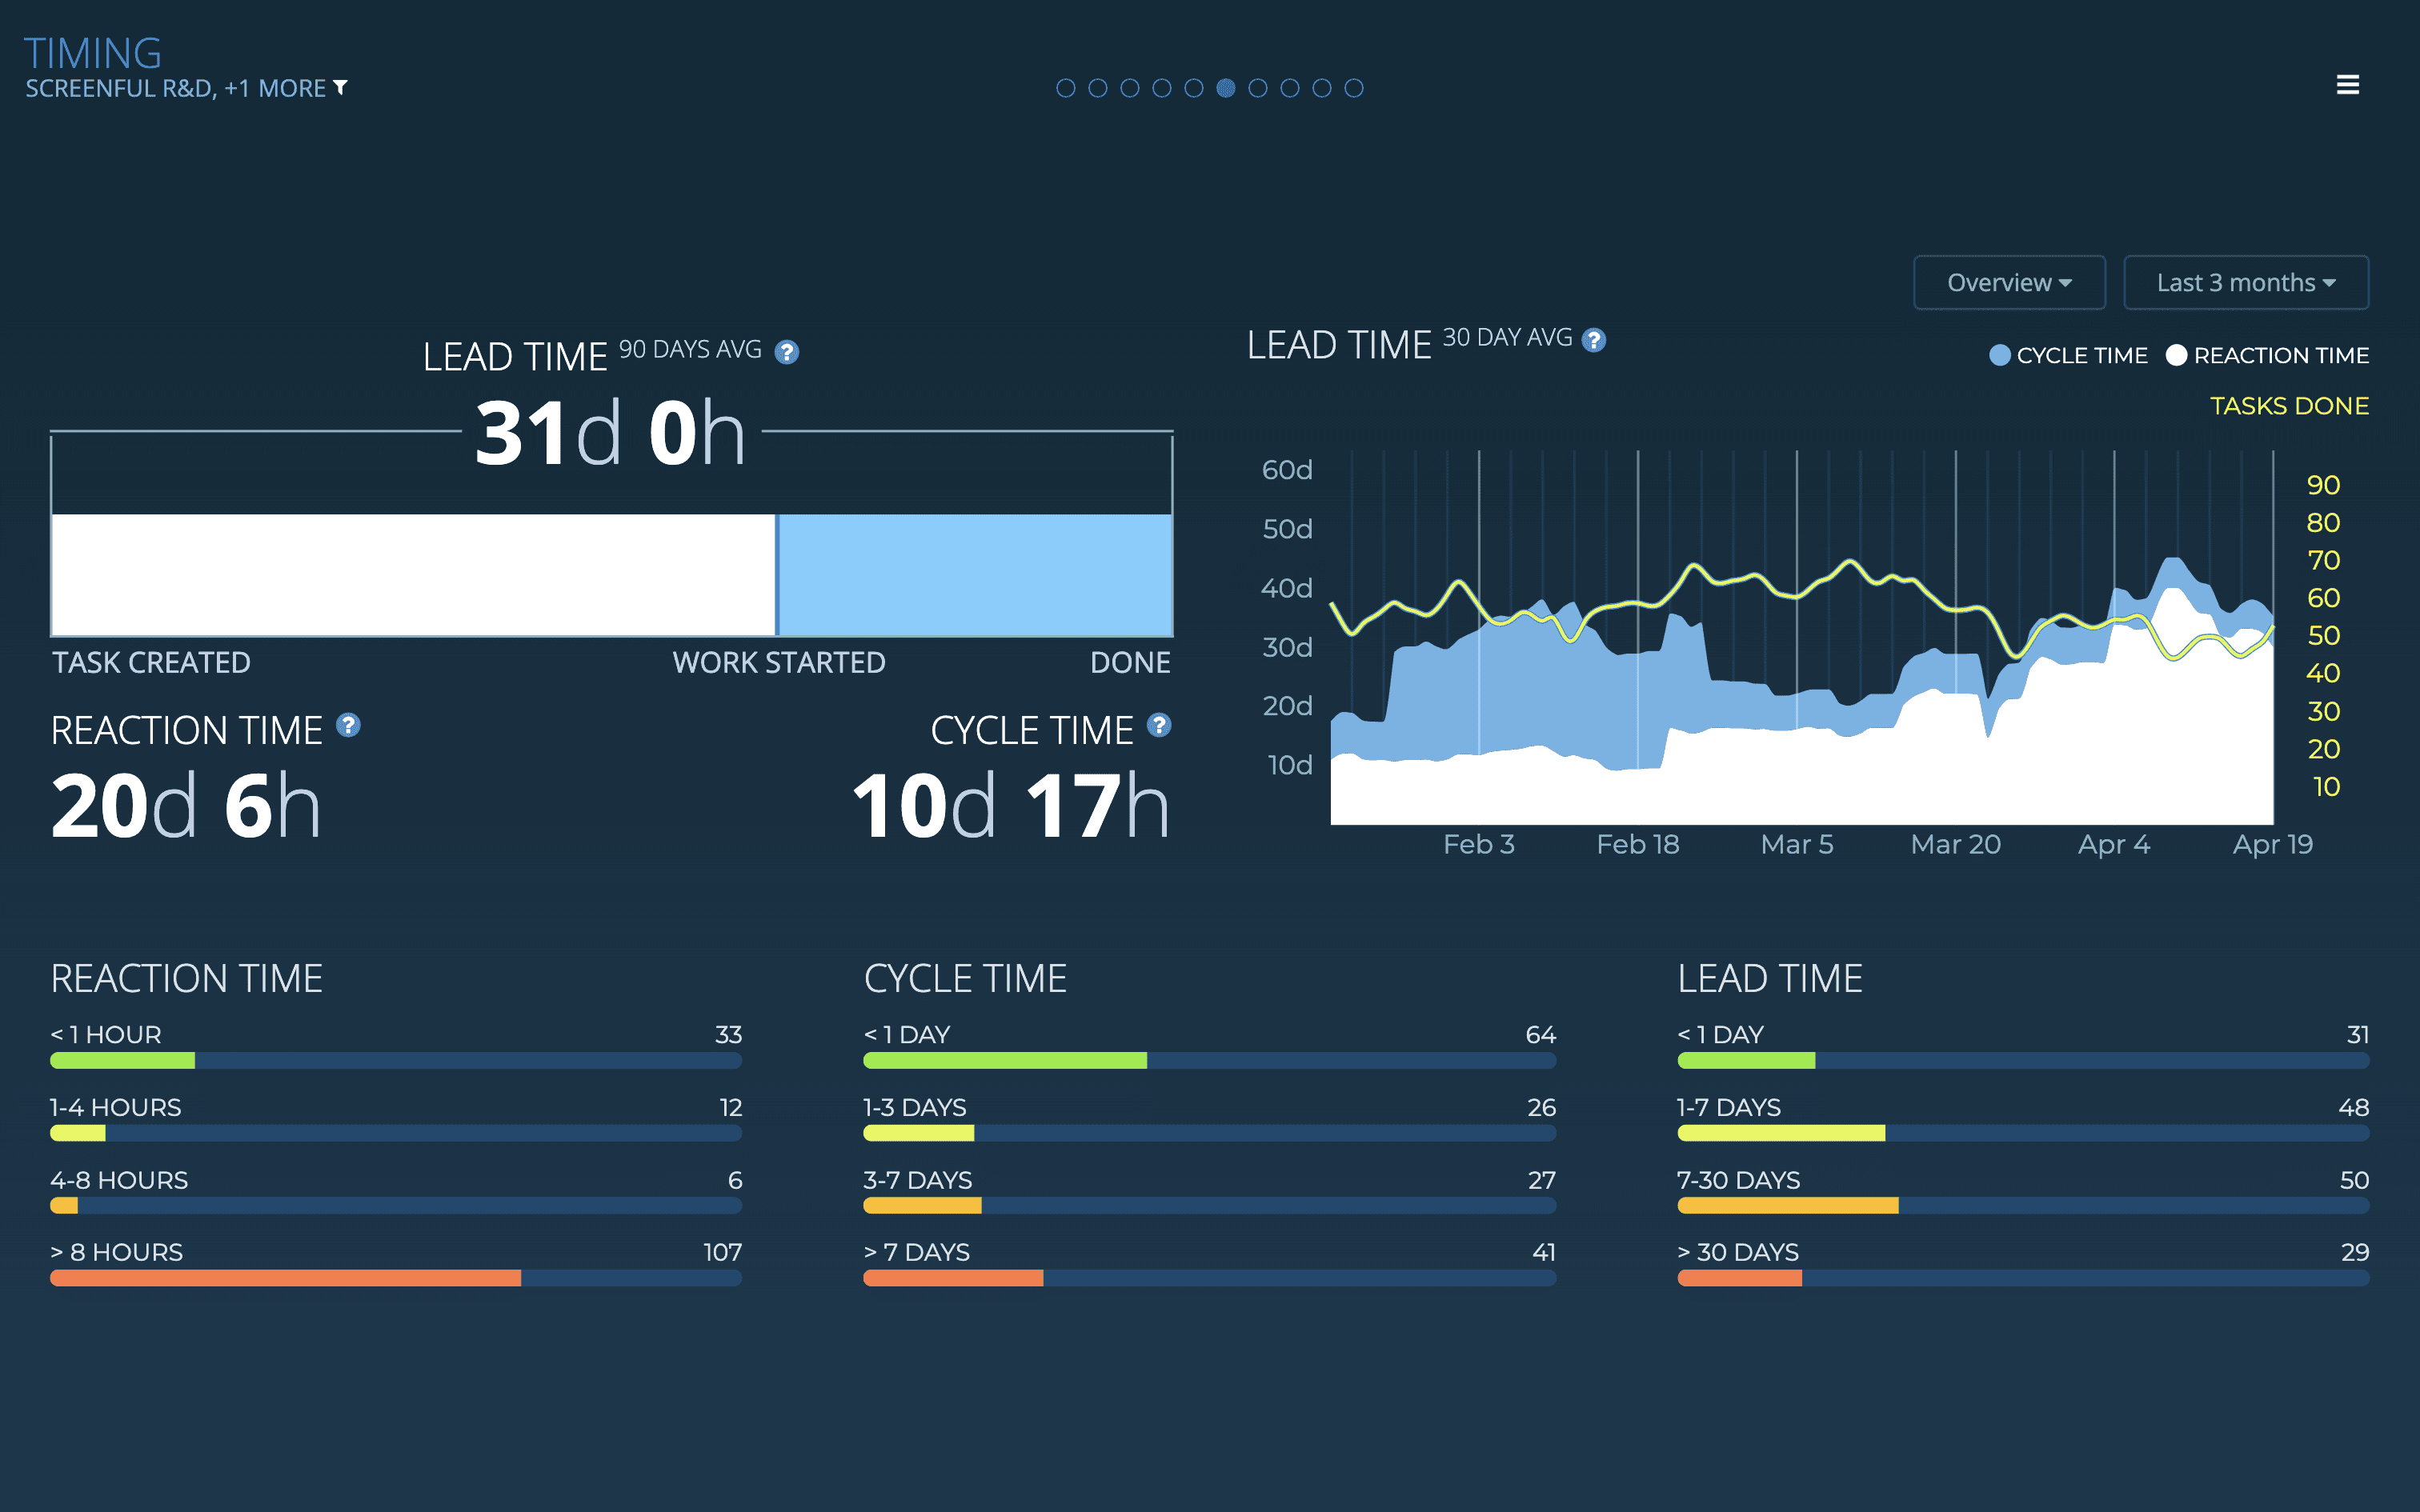Click the Lead Time under 1 day bar
The height and width of the screenshot is (1512, 2420).
tap(2023, 1061)
